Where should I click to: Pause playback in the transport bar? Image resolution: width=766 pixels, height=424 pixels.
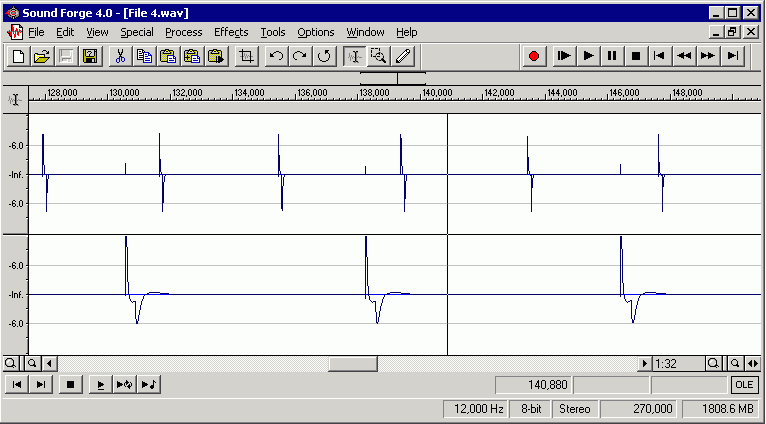[x=612, y=56]
